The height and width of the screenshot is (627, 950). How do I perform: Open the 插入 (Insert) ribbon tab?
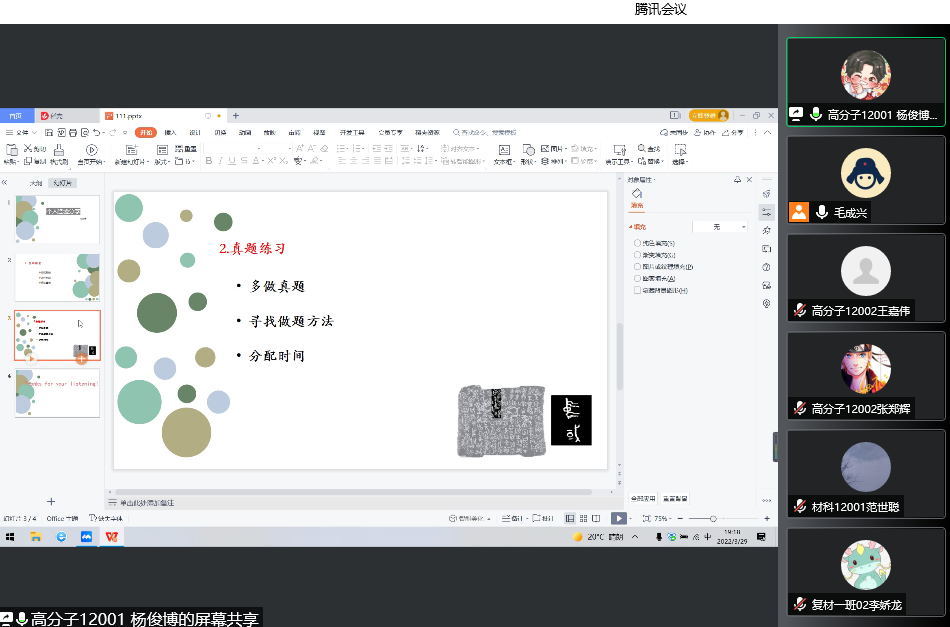[171, 132]
